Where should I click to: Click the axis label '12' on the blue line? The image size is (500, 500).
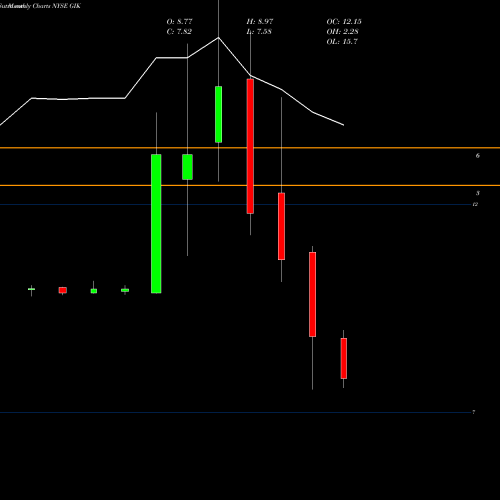click(475, 204)
